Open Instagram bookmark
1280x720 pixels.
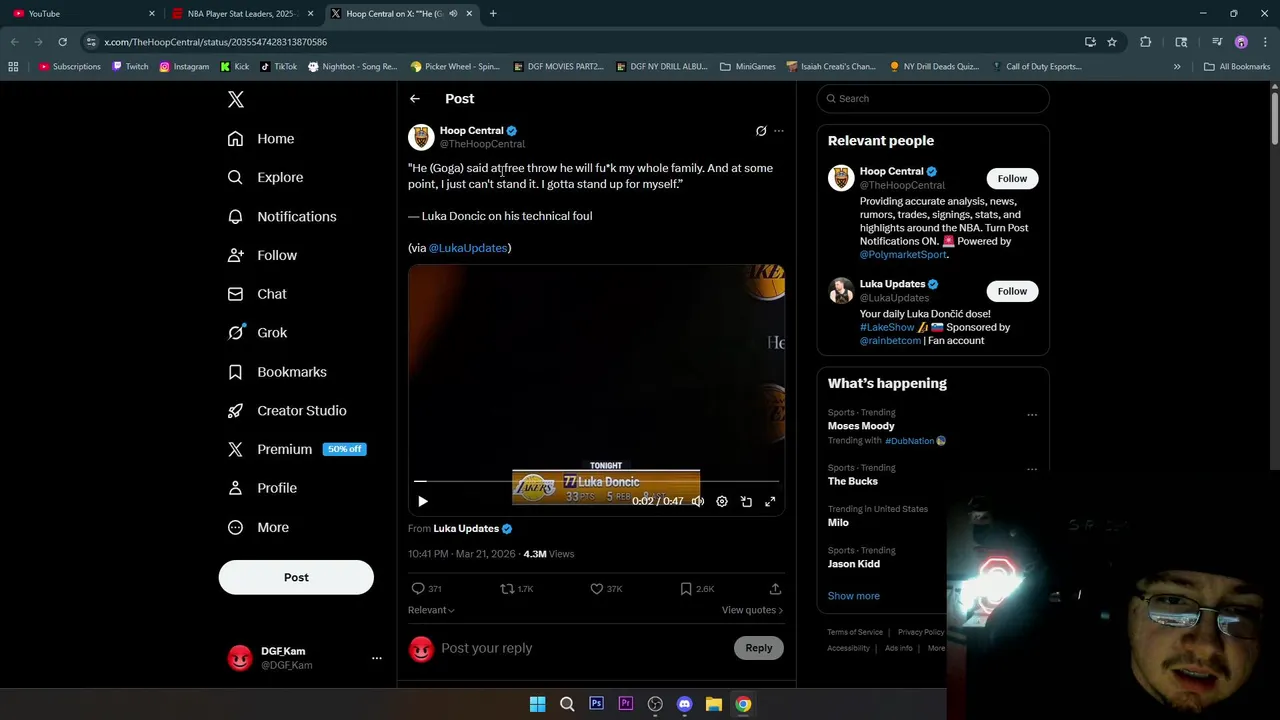[x=184, y=67]
